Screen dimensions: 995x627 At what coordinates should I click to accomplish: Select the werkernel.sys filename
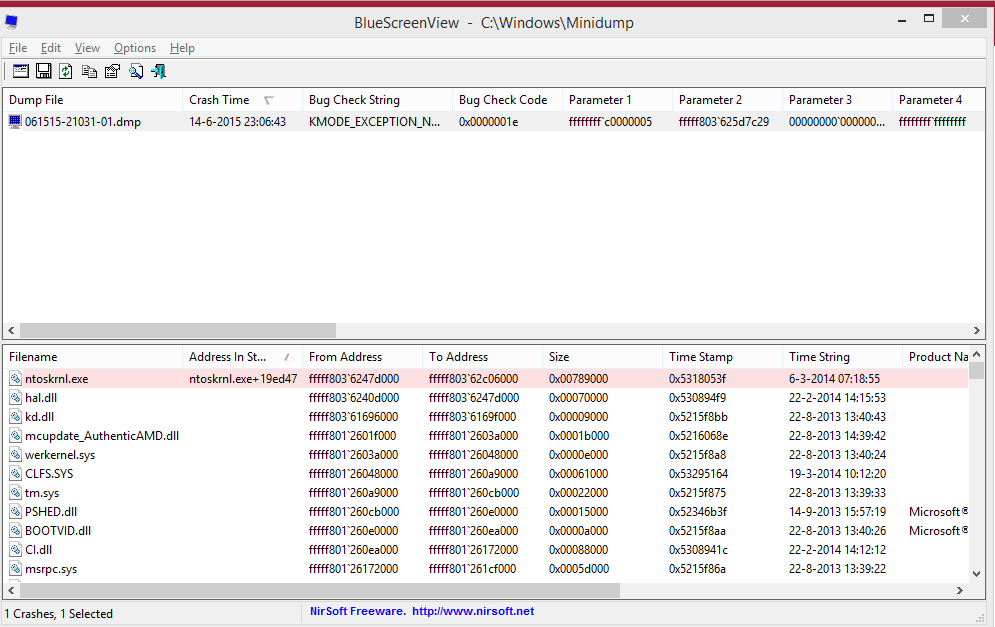click(x=60, y=455)
